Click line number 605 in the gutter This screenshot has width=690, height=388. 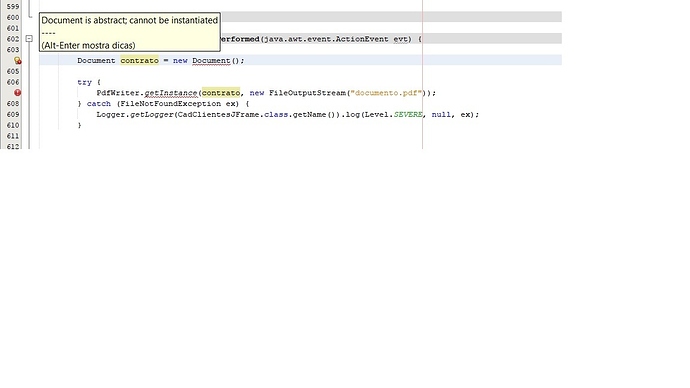[x=13, y=71]
